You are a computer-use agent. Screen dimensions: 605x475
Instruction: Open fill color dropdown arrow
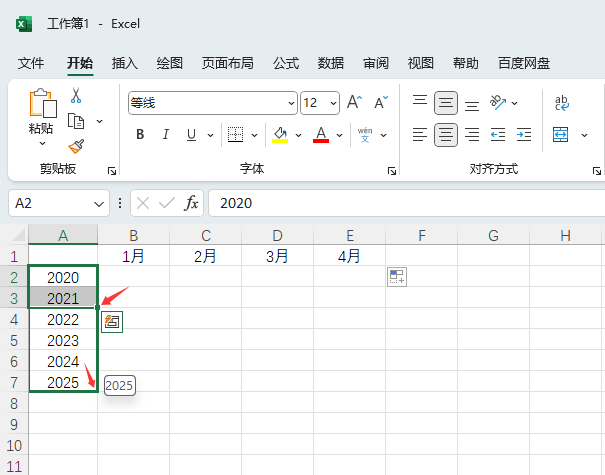pyautogui.click(x=298, y=135)
